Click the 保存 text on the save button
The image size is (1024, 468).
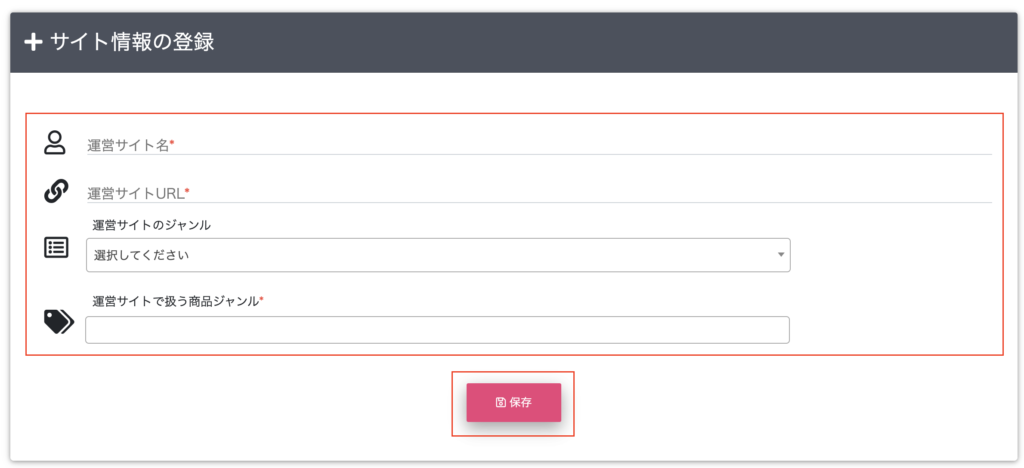520,403
